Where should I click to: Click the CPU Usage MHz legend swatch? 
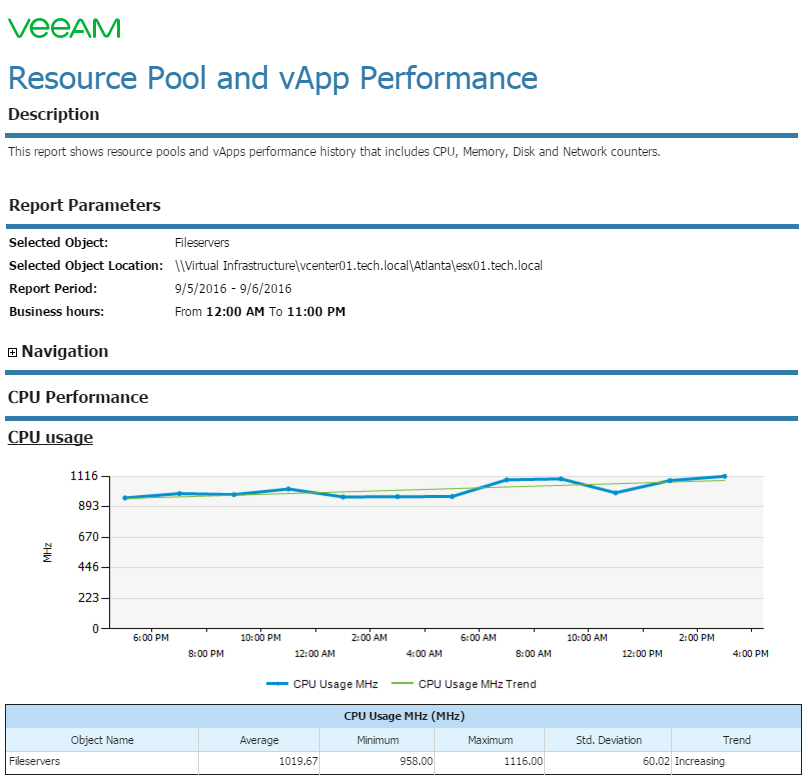[x=277, y=684]
